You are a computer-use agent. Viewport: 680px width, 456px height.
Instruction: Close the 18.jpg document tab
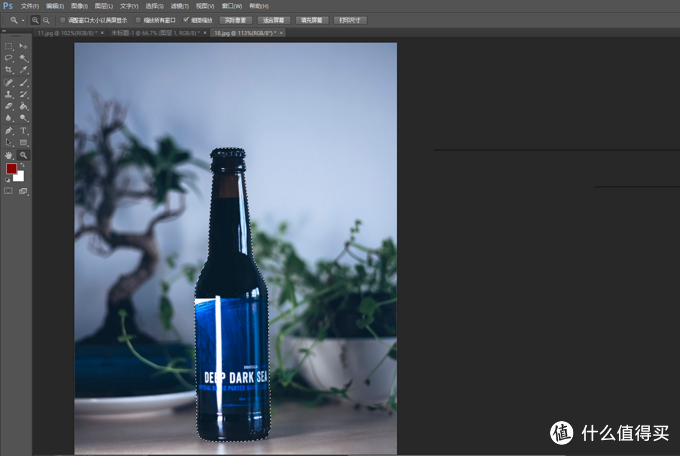281,33
